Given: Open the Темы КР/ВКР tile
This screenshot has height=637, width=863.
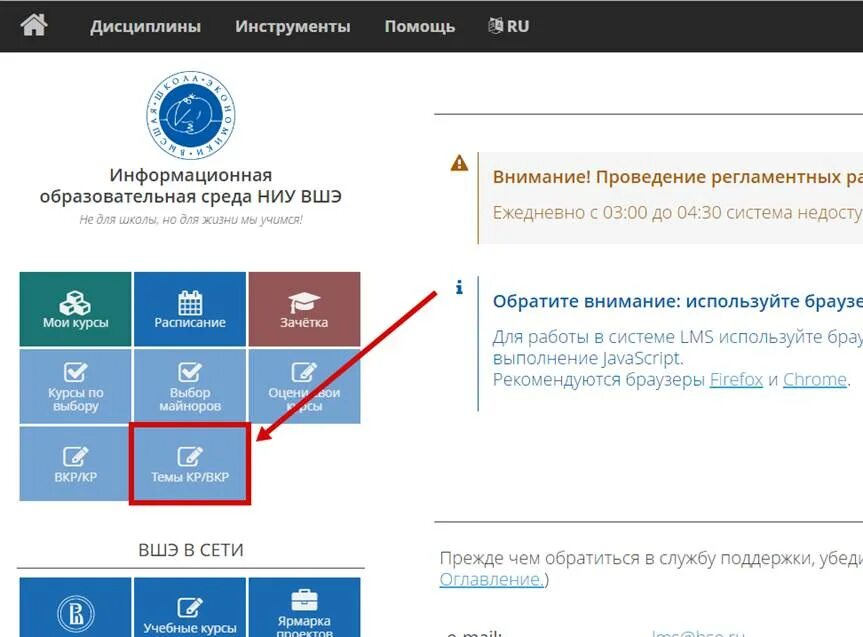Looking at the screenshot, I should point(190,464).
